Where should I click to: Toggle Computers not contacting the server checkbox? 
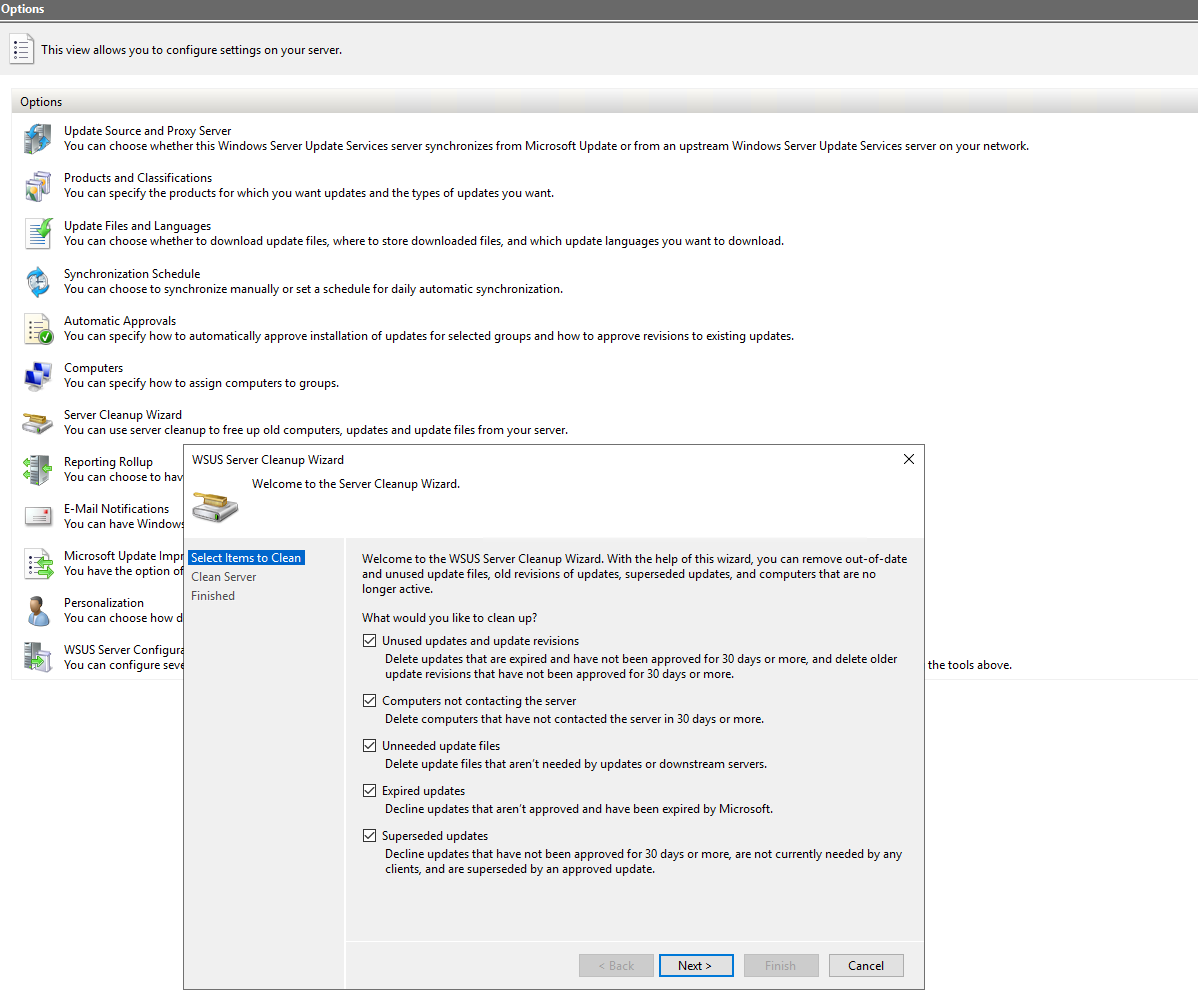tap(370, 701)
